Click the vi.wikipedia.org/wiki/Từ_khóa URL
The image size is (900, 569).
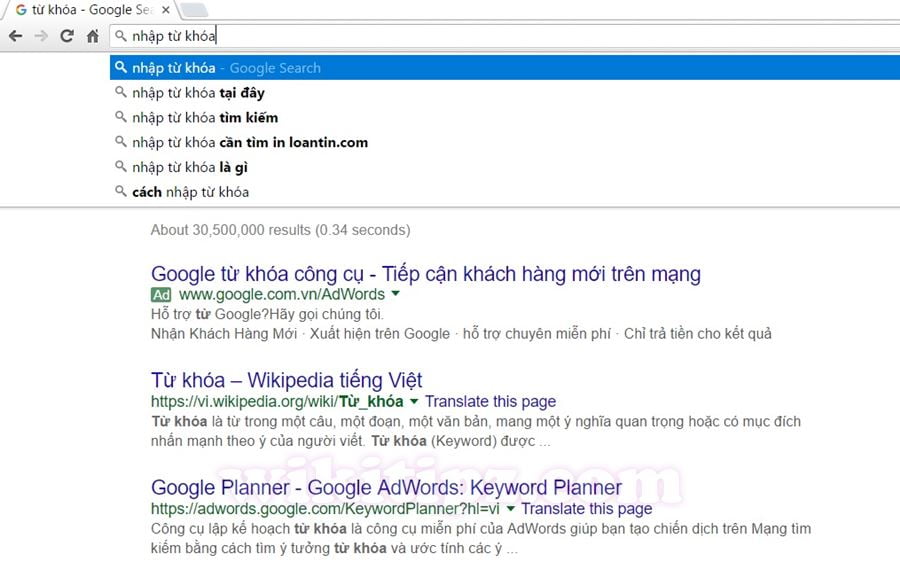point(277,401)
